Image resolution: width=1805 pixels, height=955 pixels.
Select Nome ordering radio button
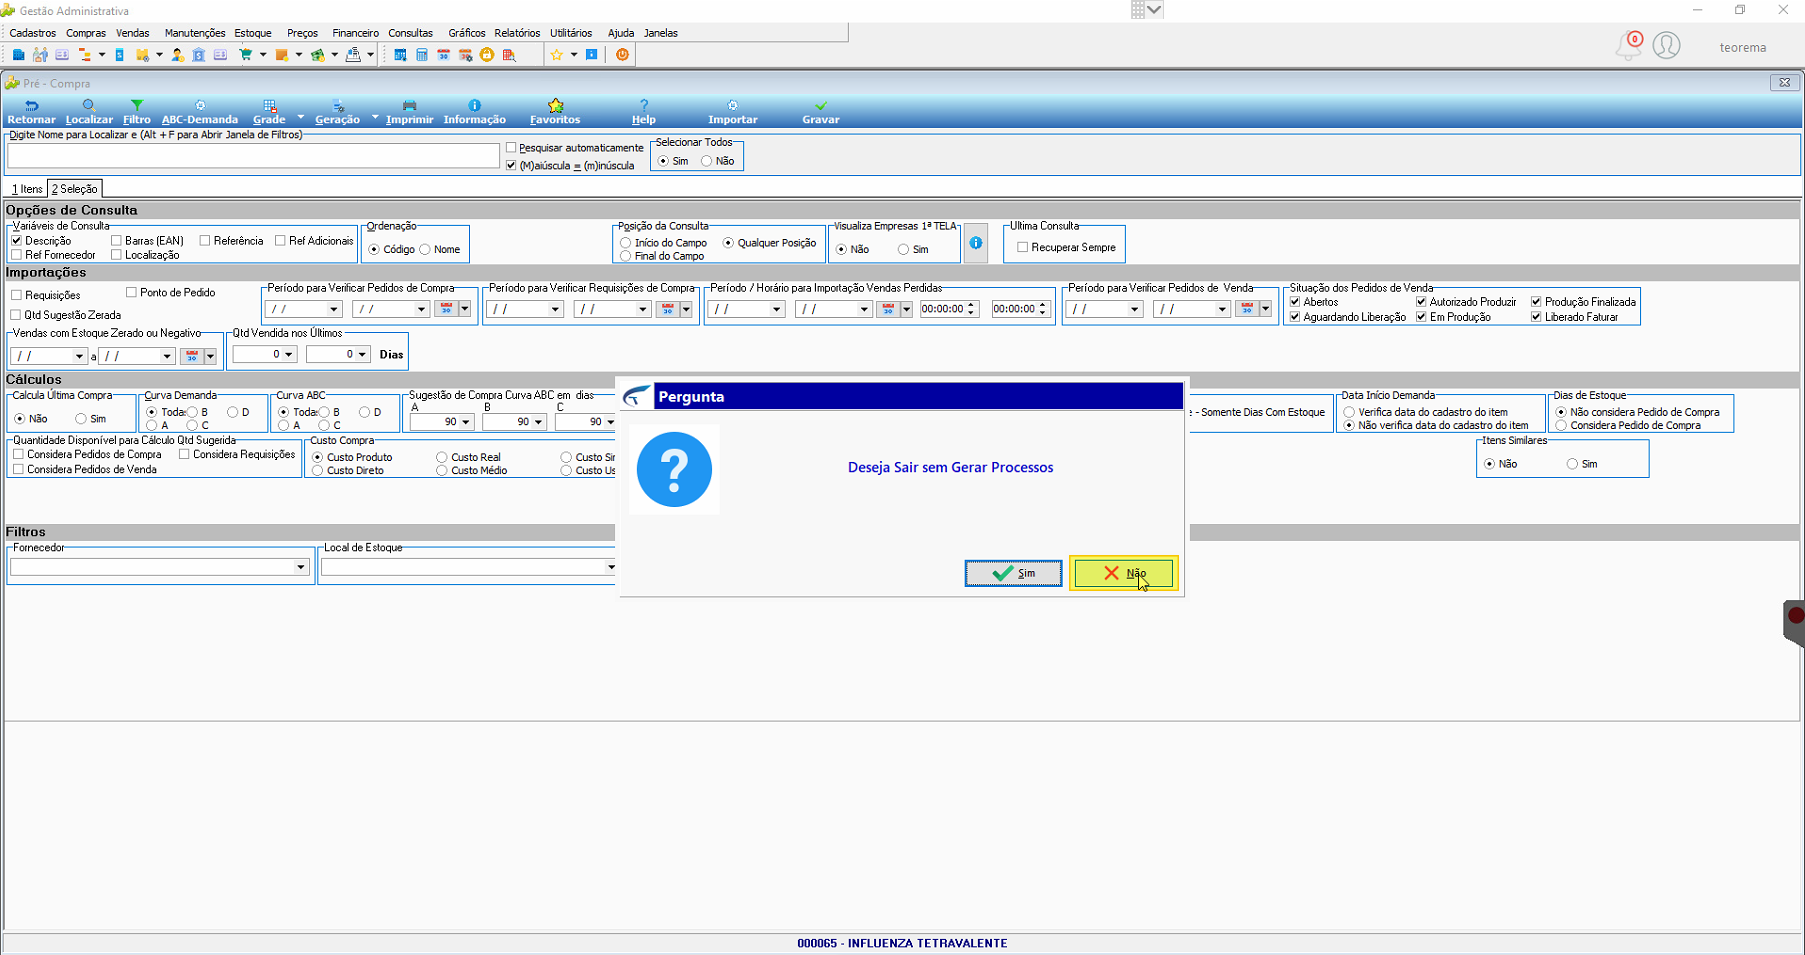point(426,249)
